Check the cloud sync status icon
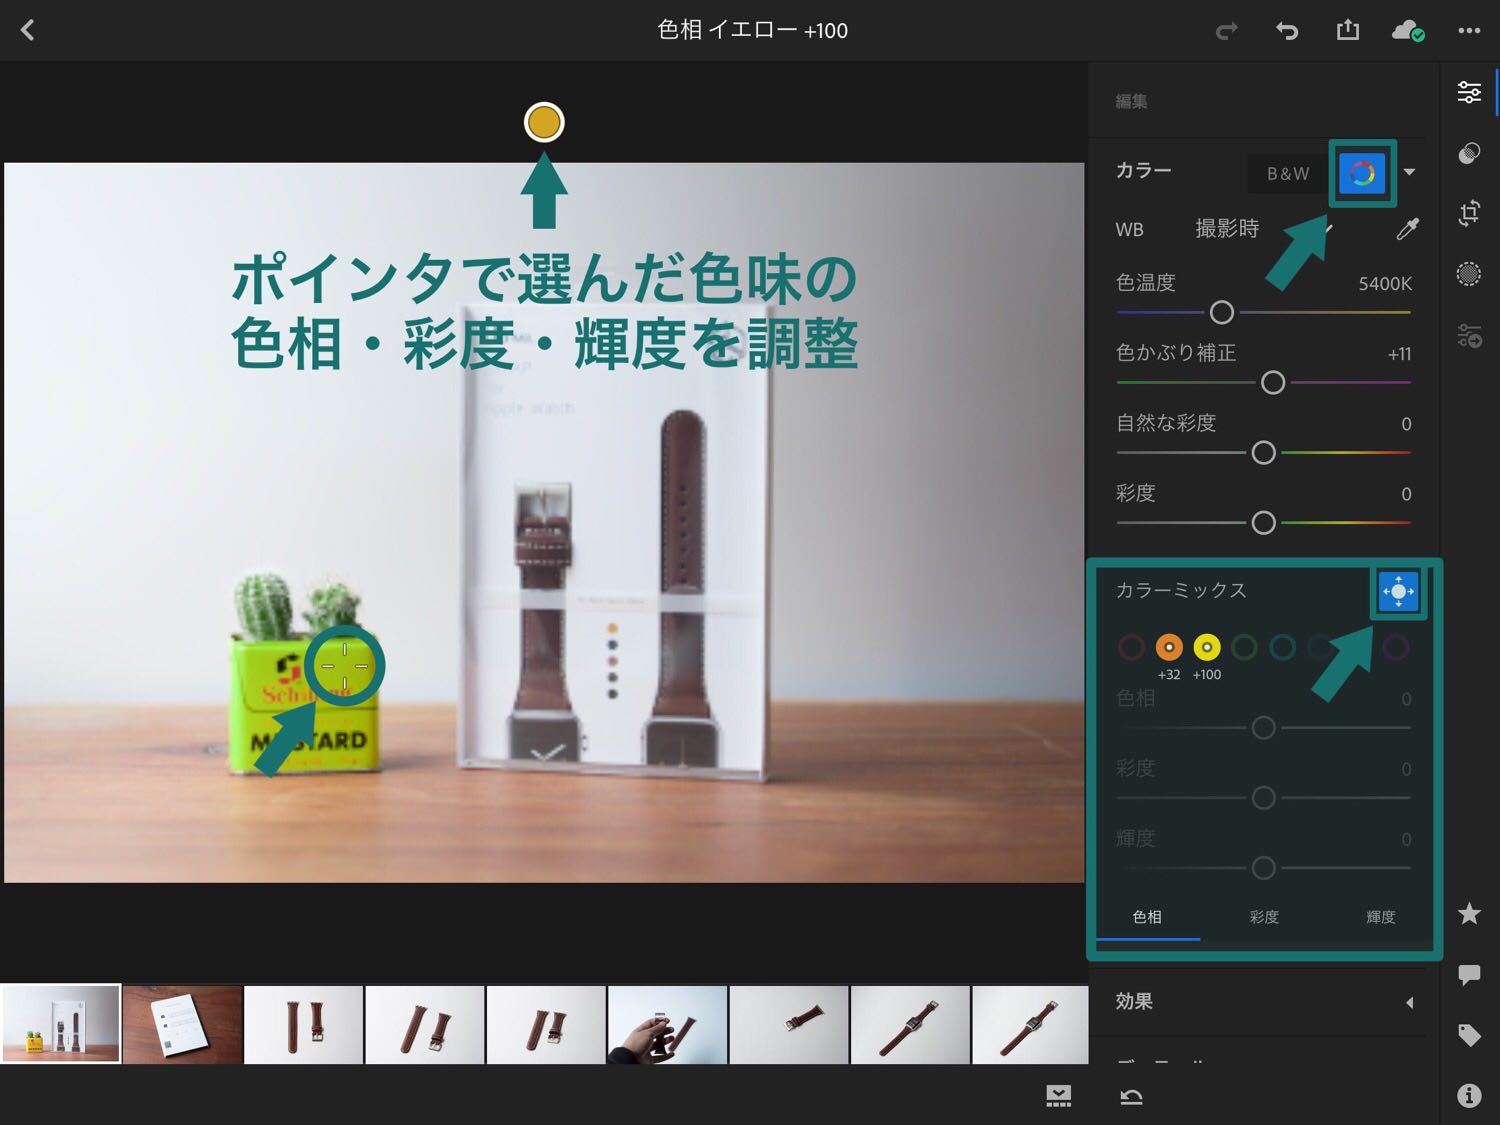The width and height of the screenshot is (1500, 1125). coord(1407,31)
